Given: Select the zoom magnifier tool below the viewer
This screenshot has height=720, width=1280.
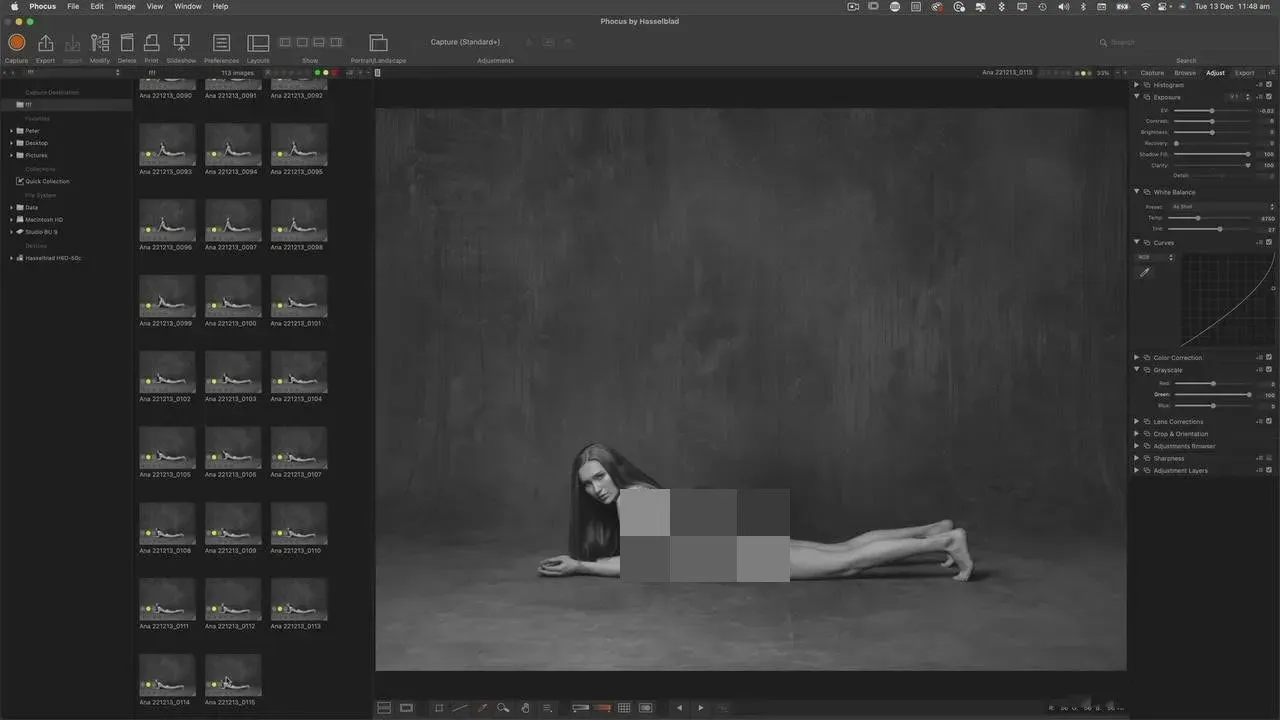Looking at the screenshot, I should (x=503, y=708).
